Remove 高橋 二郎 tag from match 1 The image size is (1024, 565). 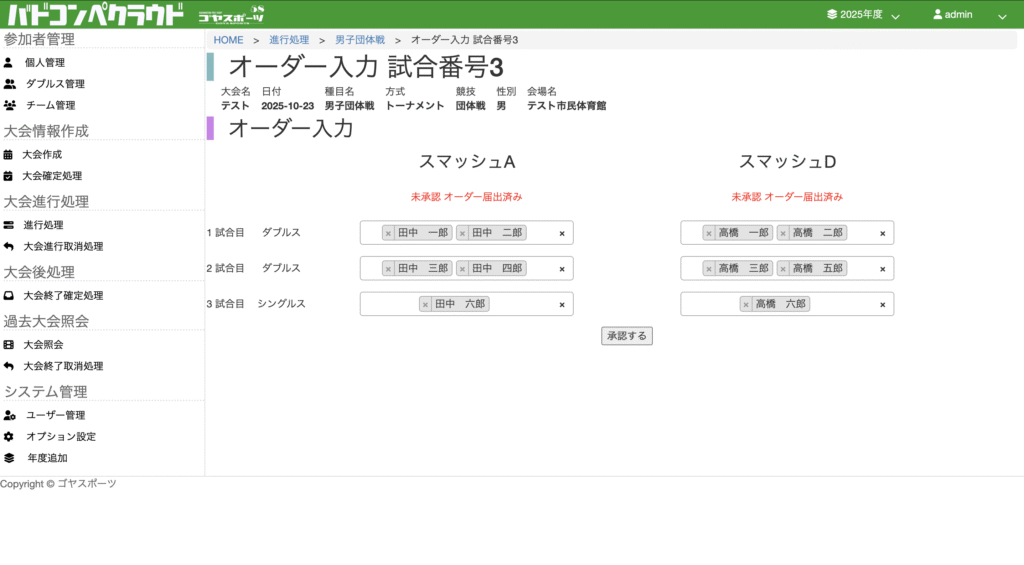784,233
